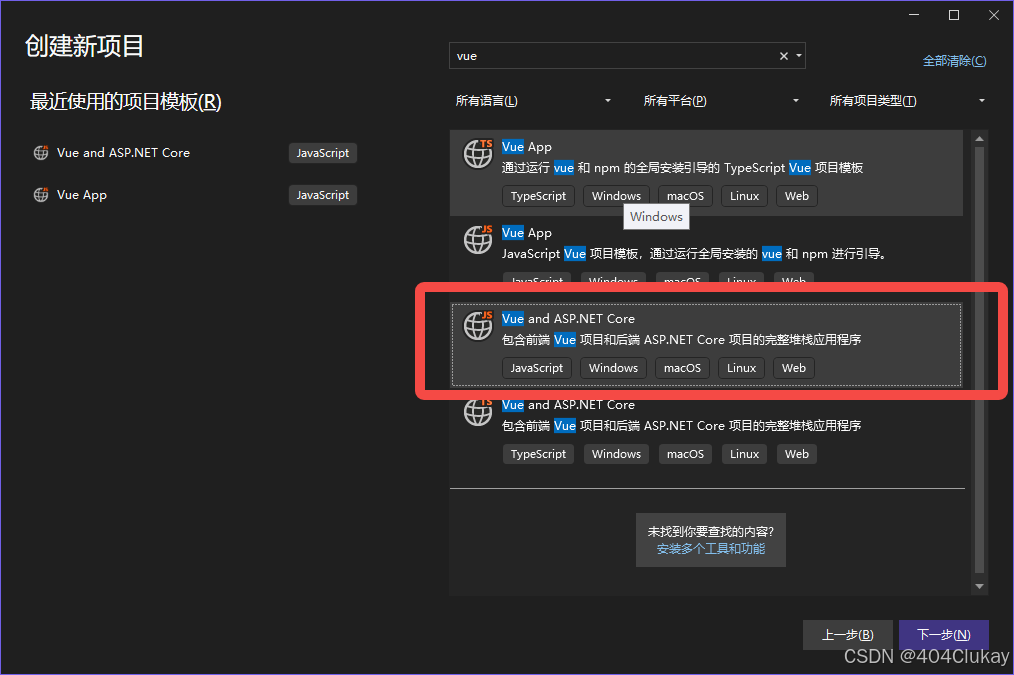This screenshot has height=675, width=1014.
Task: Open the 所有语言 language filter dropdown
Action: [533, 101]
